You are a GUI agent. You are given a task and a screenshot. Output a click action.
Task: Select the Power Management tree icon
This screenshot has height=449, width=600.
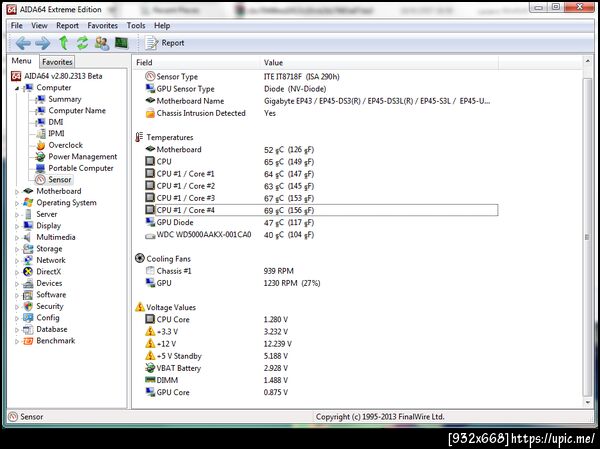tap(40, 157)
